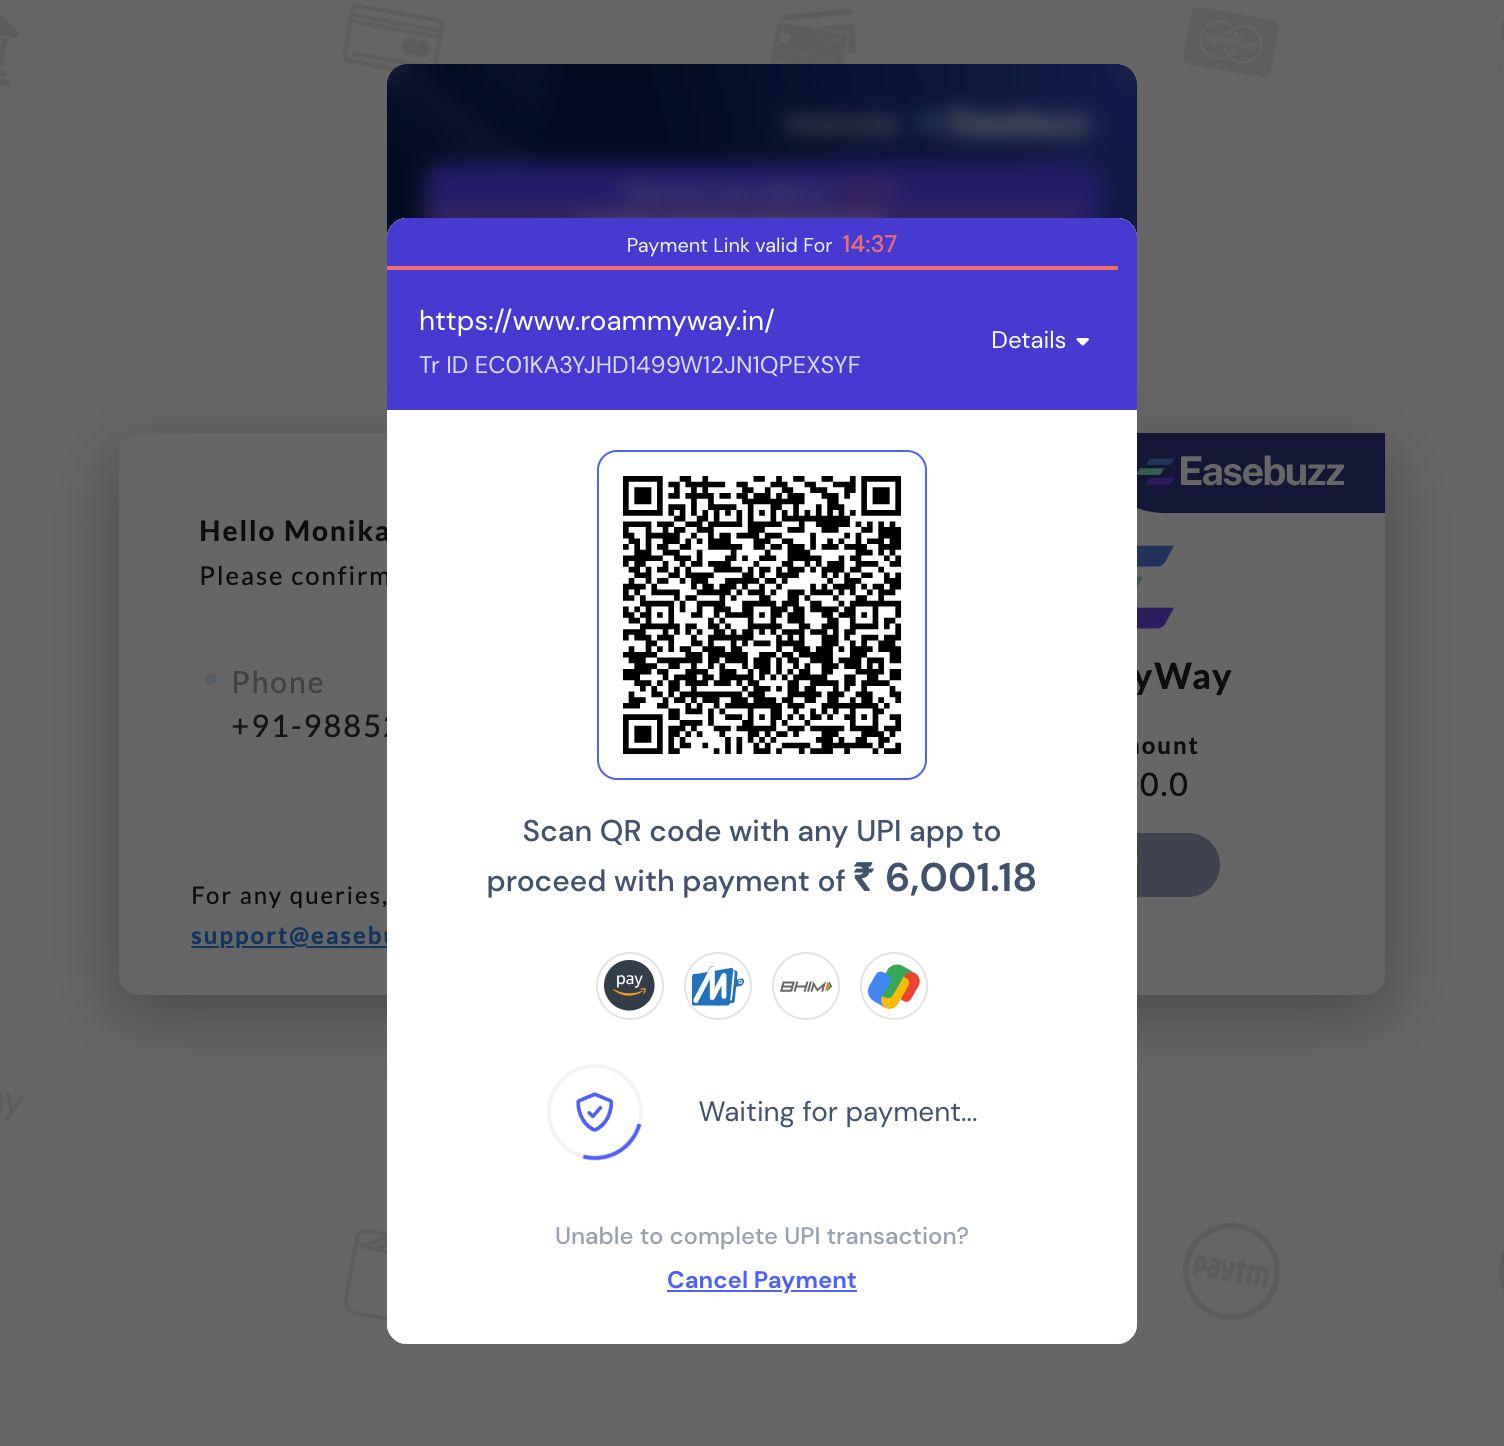
Task: Open the roammyway.in merchant URL
Action: [x=597, y=321]
